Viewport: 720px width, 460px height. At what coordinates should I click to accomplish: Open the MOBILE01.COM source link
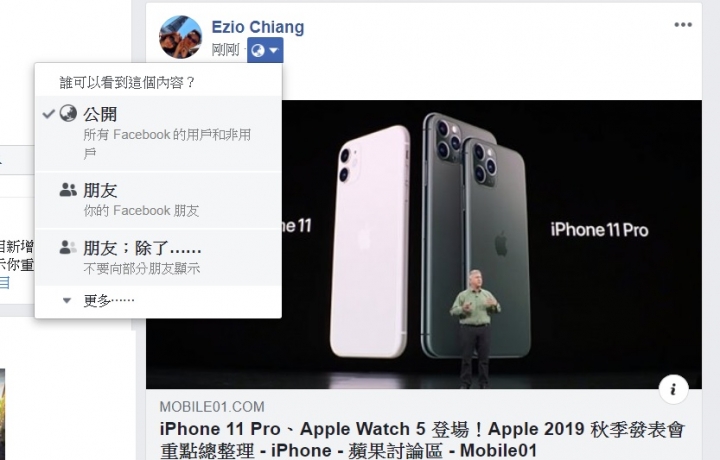pyautogui.click(x=212, y=407)
